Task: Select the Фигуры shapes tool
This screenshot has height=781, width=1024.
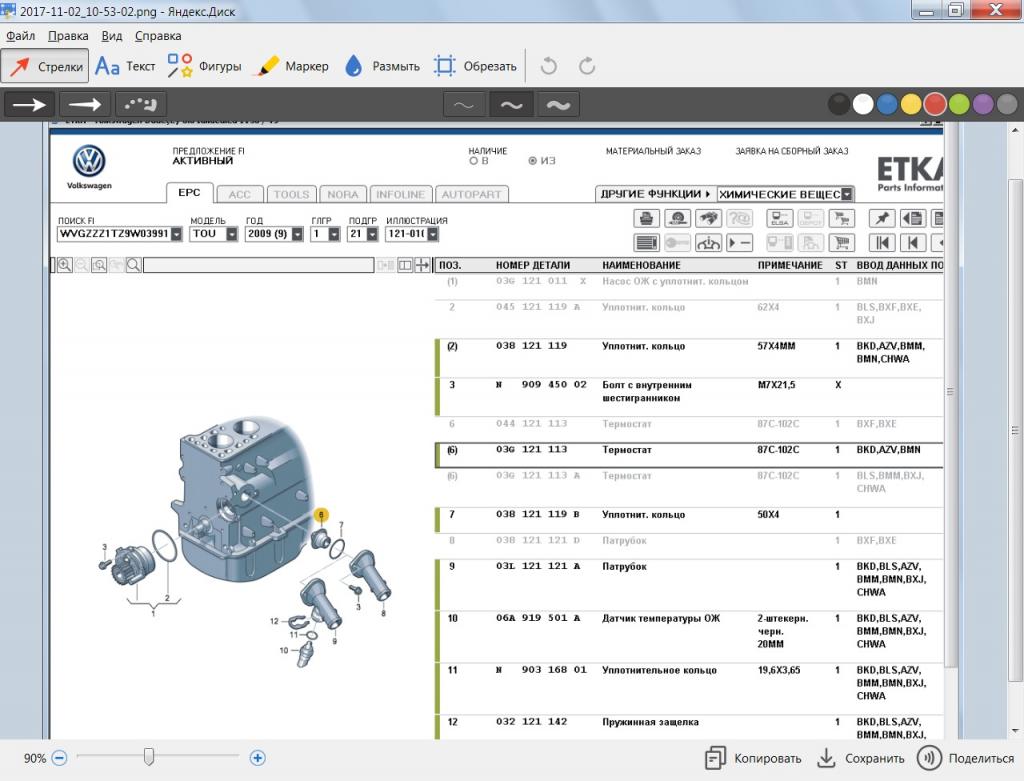Action: pos(204,66)
